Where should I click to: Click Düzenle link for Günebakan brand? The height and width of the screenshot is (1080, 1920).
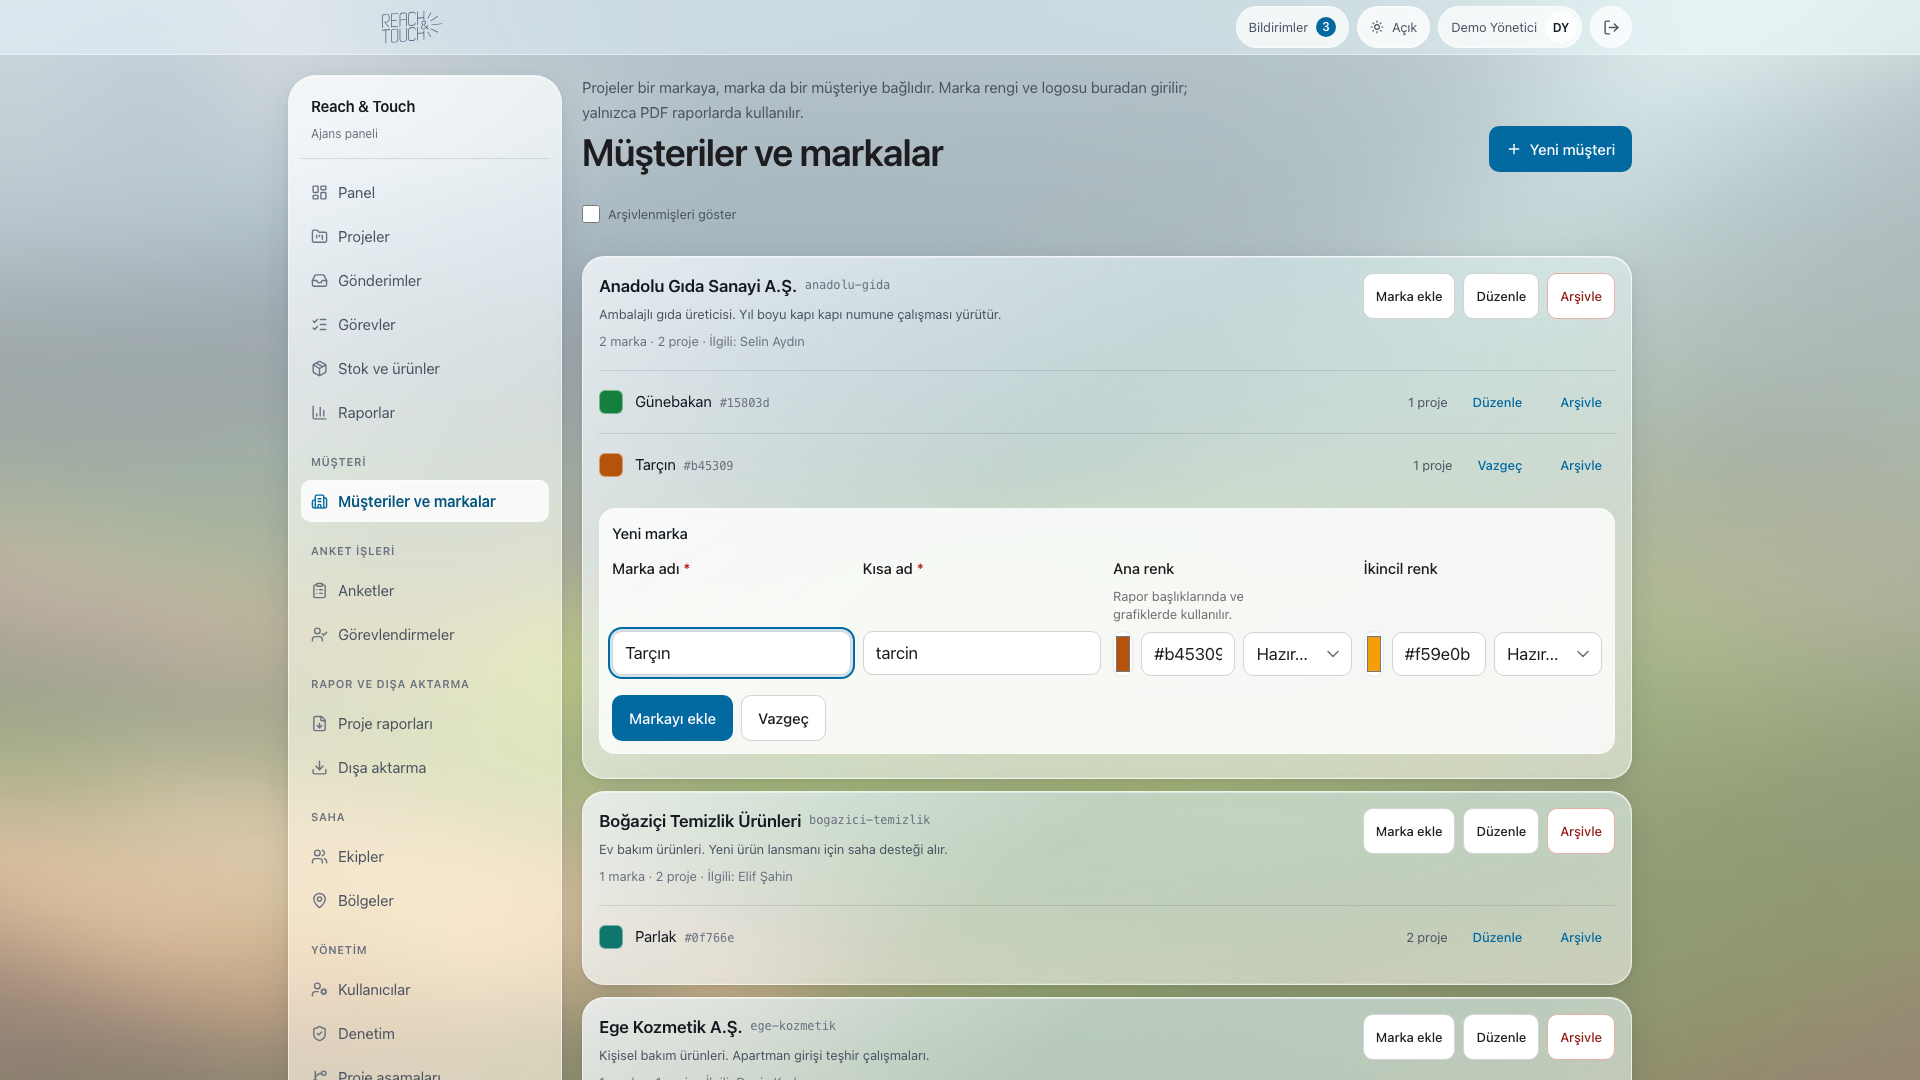point(1497,402)
